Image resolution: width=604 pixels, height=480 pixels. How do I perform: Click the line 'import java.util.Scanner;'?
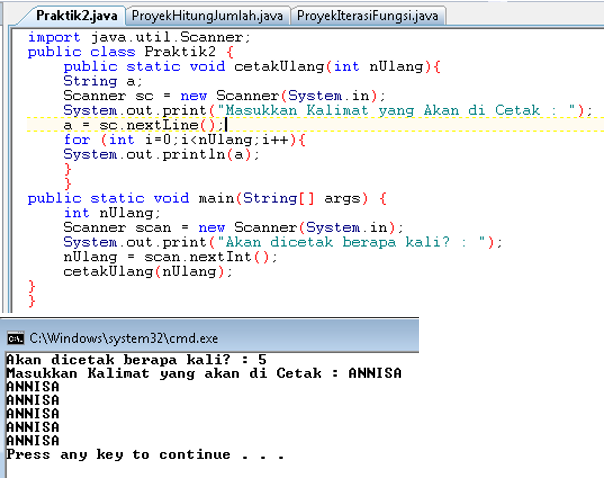click(x=139, y=37)
